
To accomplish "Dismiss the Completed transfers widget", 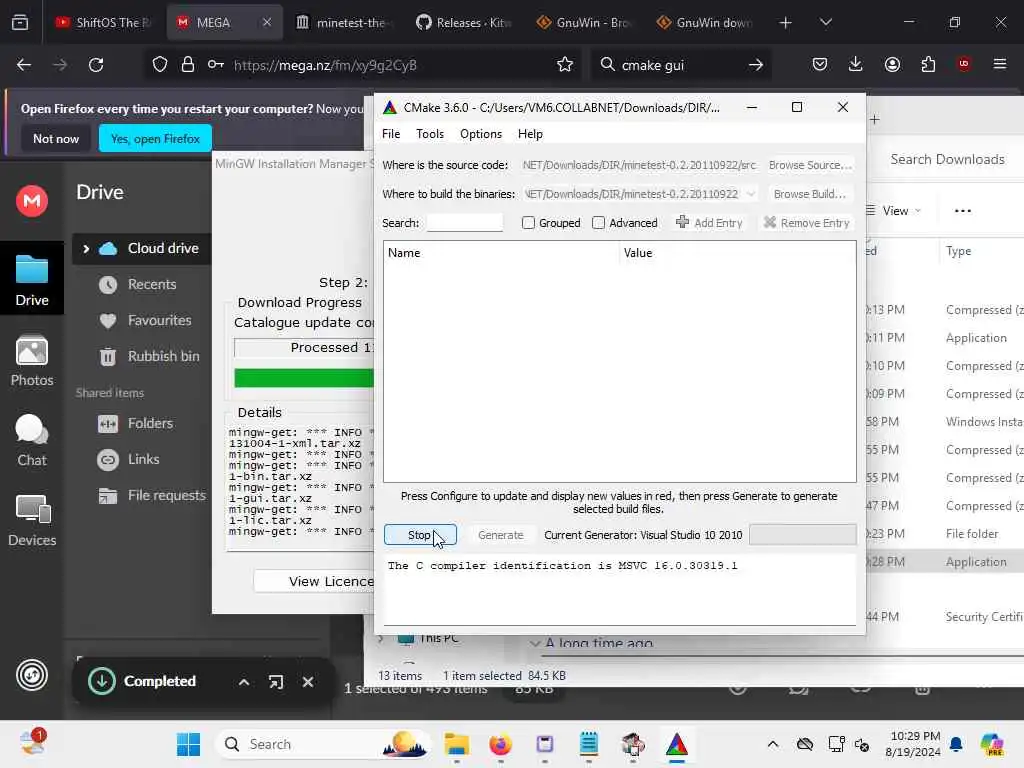I will [308, 682].
